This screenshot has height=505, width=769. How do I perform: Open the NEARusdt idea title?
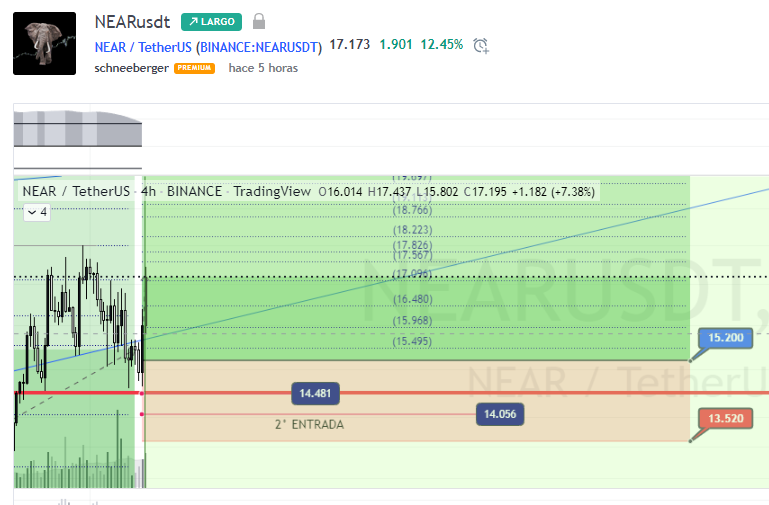pos(132,22)
